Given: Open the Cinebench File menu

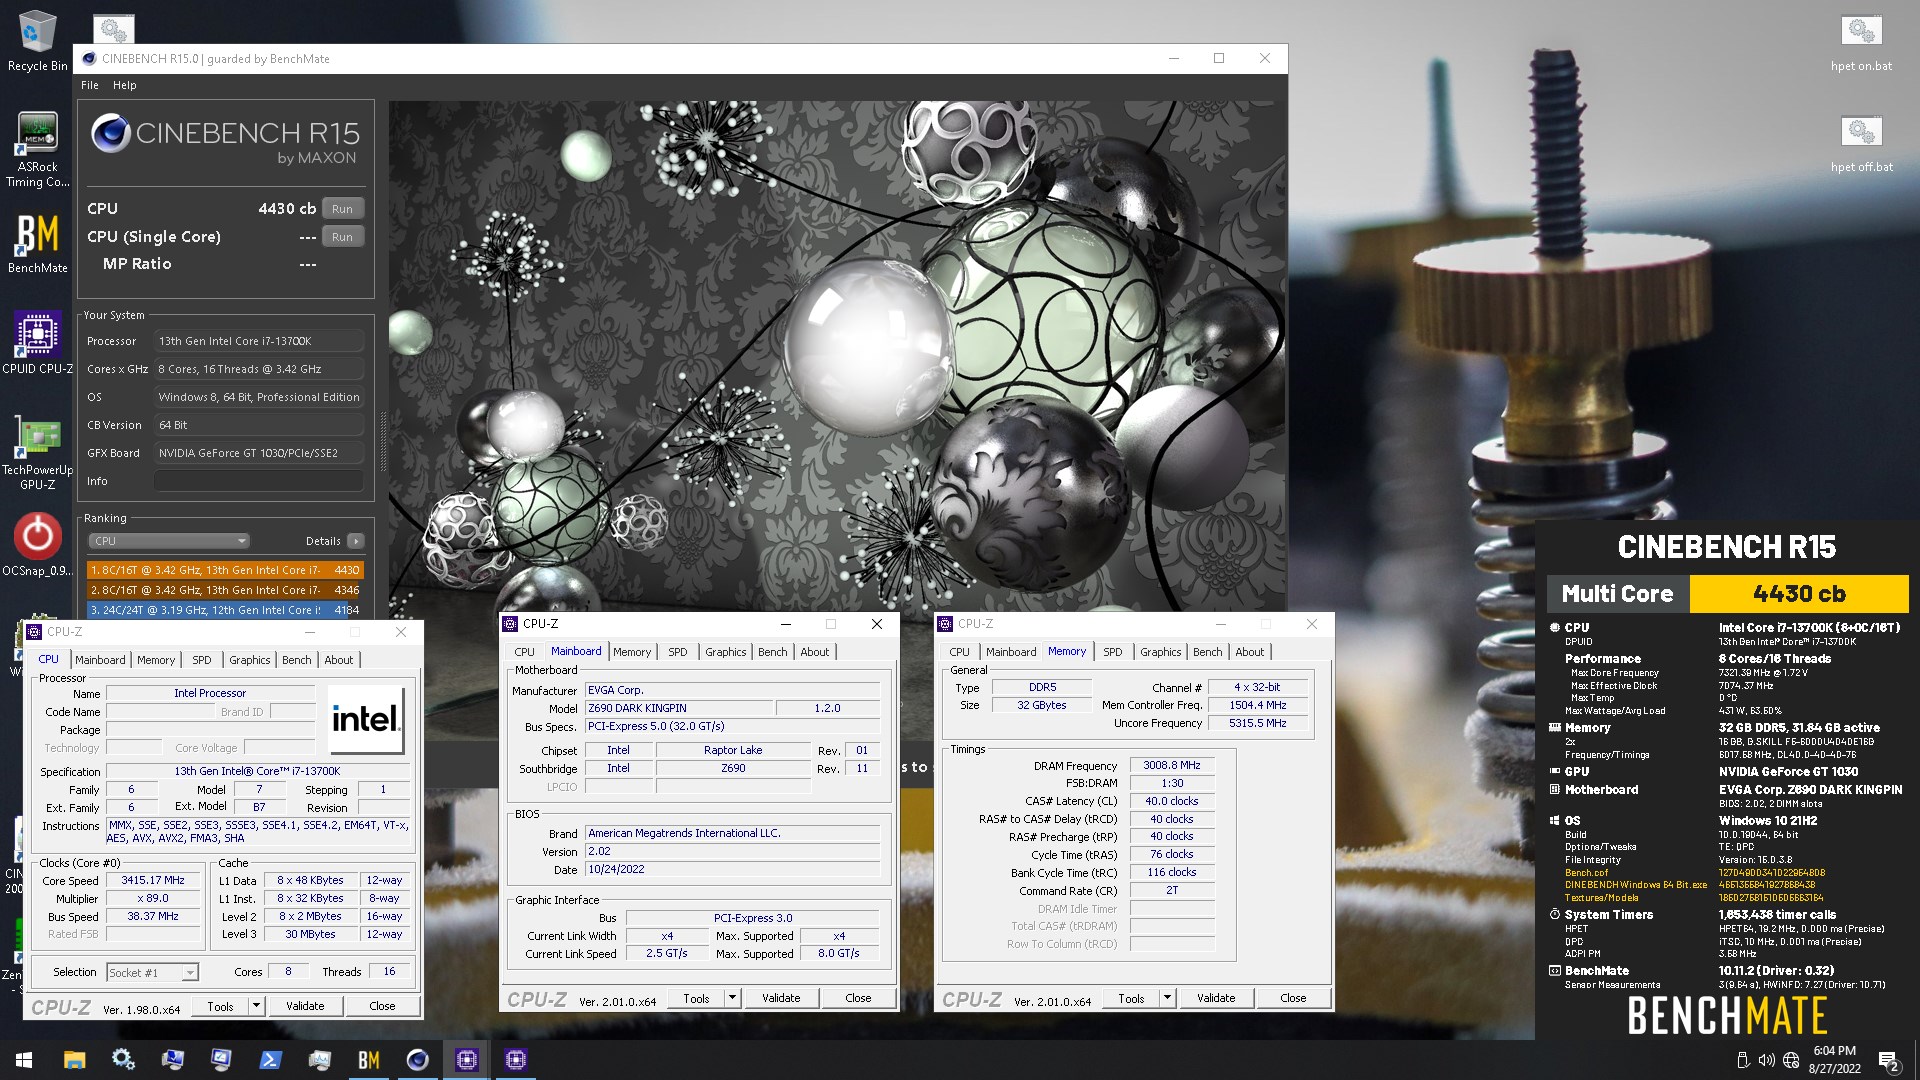Looking at the screenshot, I should 90,85.
